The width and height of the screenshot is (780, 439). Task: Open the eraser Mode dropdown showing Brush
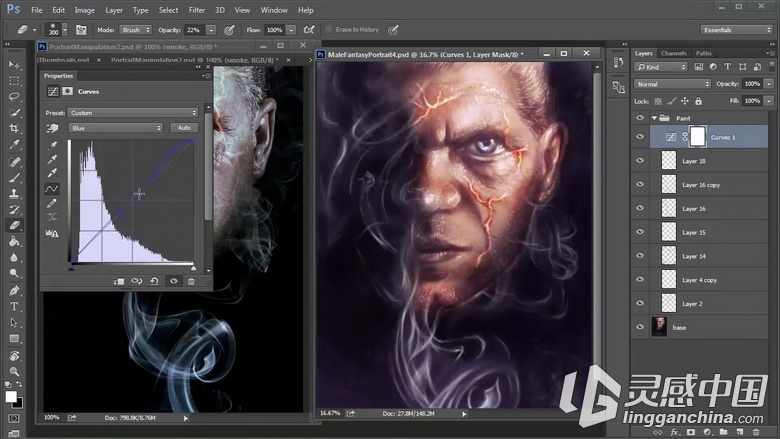(x=135, y=30)
